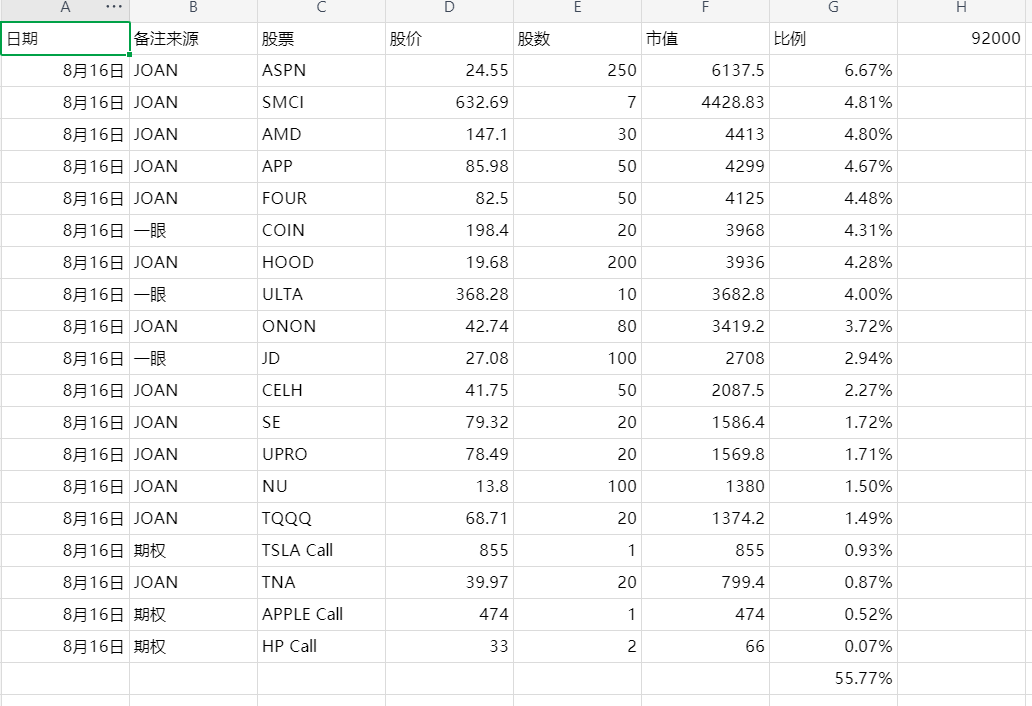Click column H header
Image resolution: width=1032 pixels, height=706 pixels.
coord(961,8)
